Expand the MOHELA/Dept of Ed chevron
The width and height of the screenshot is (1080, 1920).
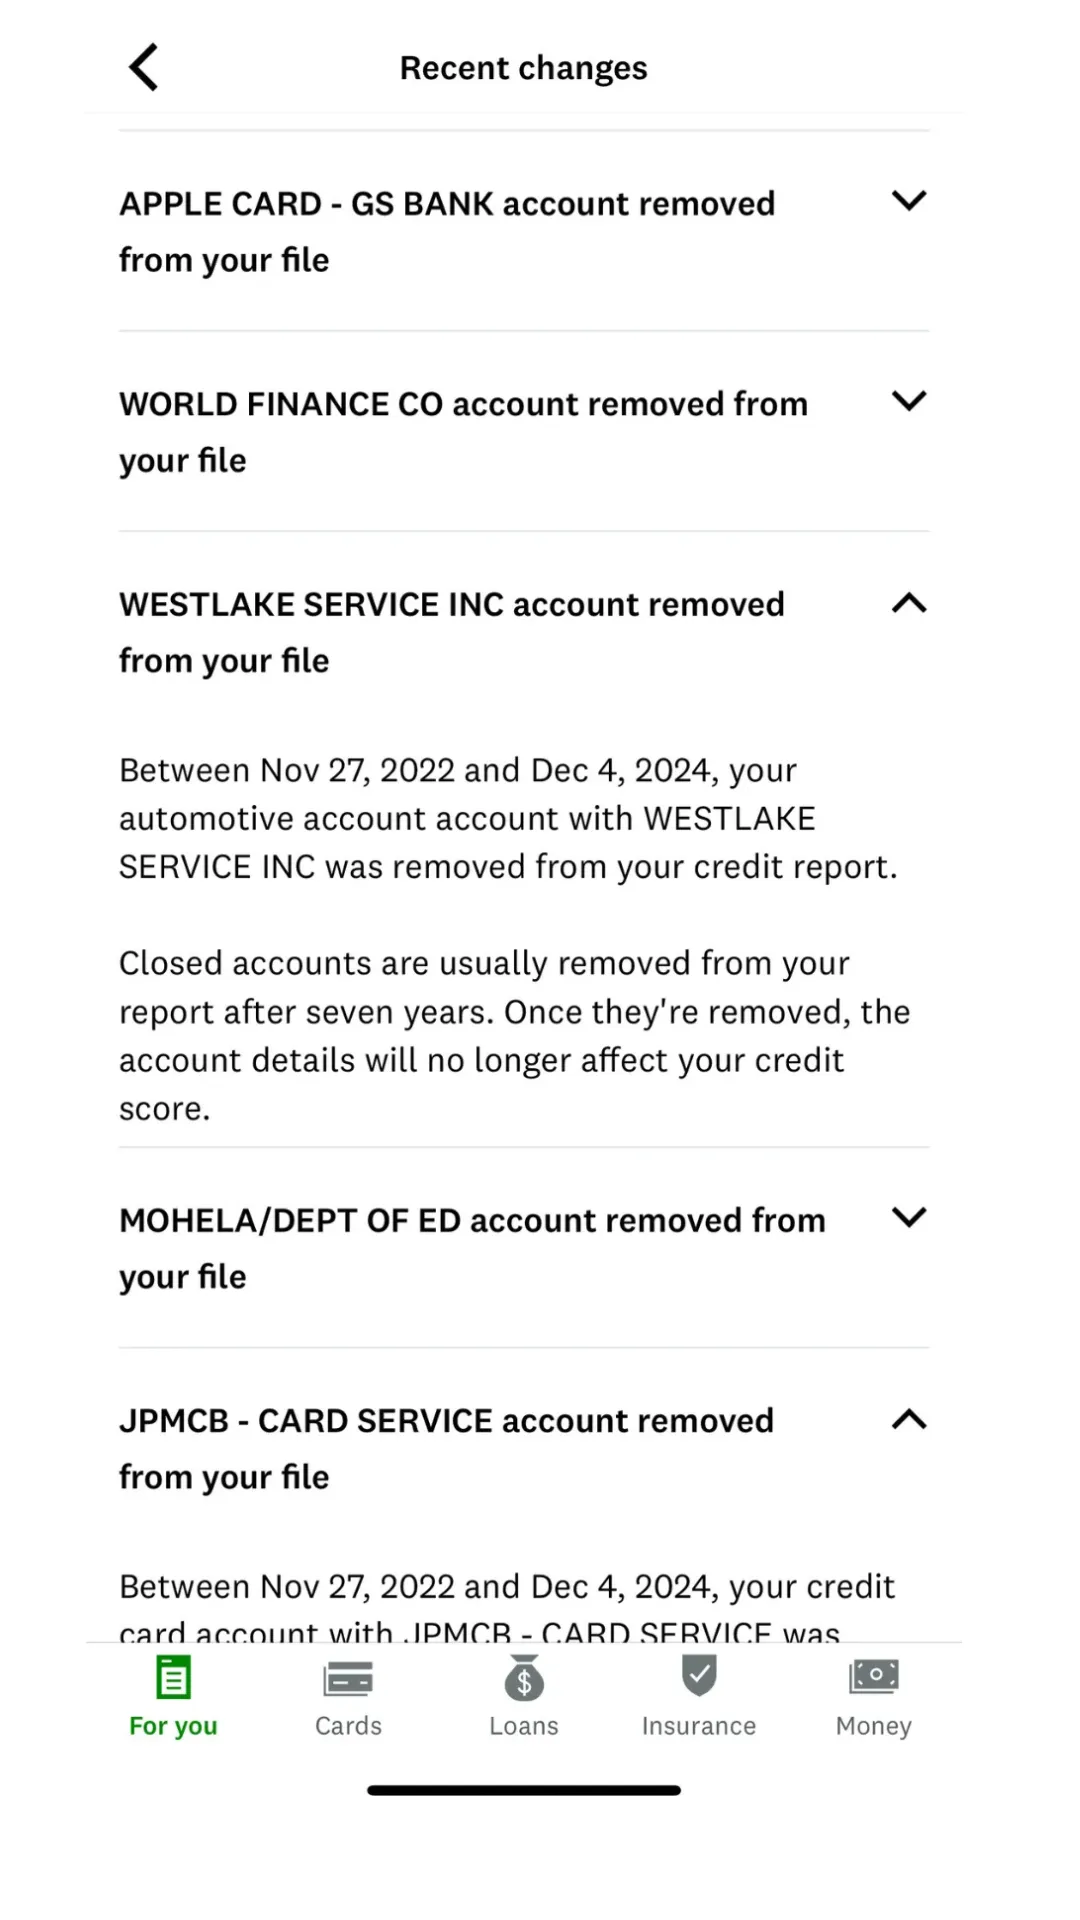pos(909,1217)
